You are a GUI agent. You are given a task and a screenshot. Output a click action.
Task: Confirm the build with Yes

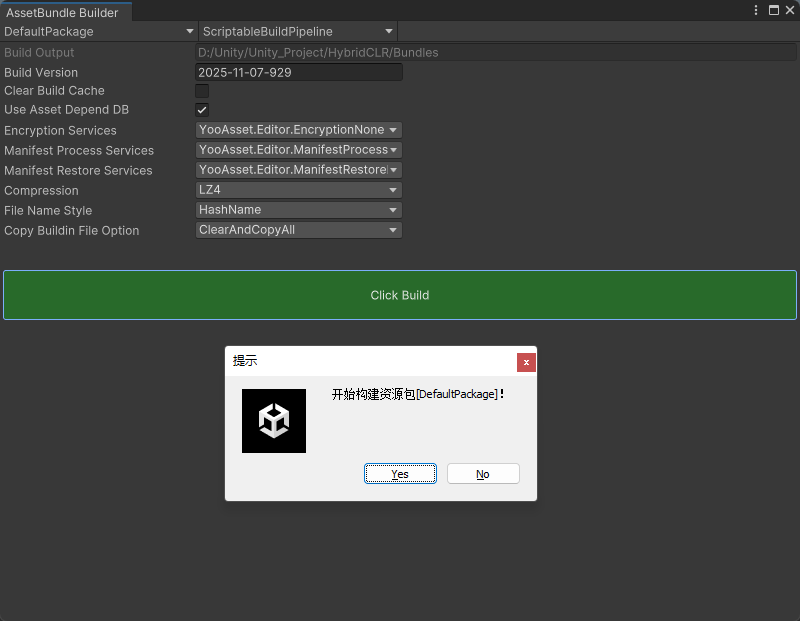400,474
